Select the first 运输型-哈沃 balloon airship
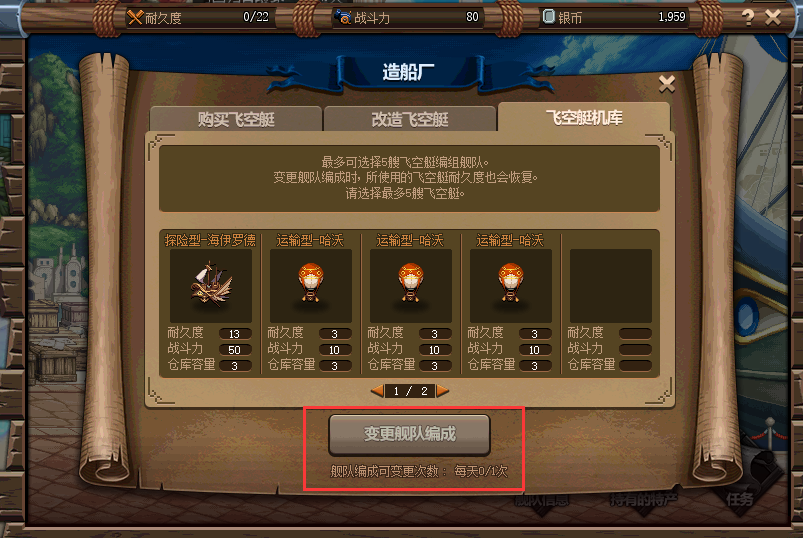This screenshot has height=538, width=803. point(310,286)
